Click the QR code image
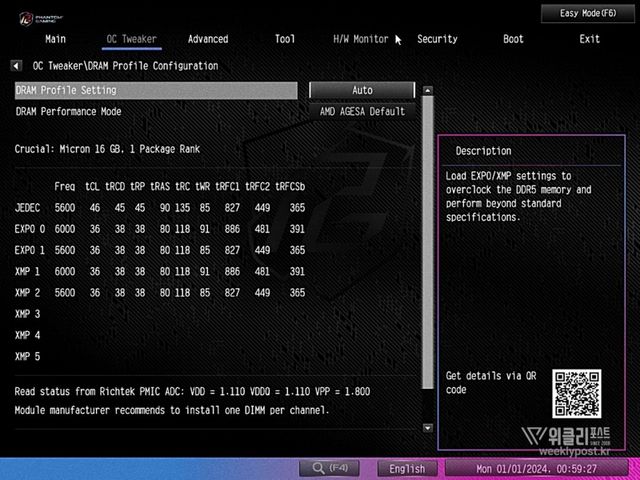Viewport: 640px width, 480px height. pos(576,393)
